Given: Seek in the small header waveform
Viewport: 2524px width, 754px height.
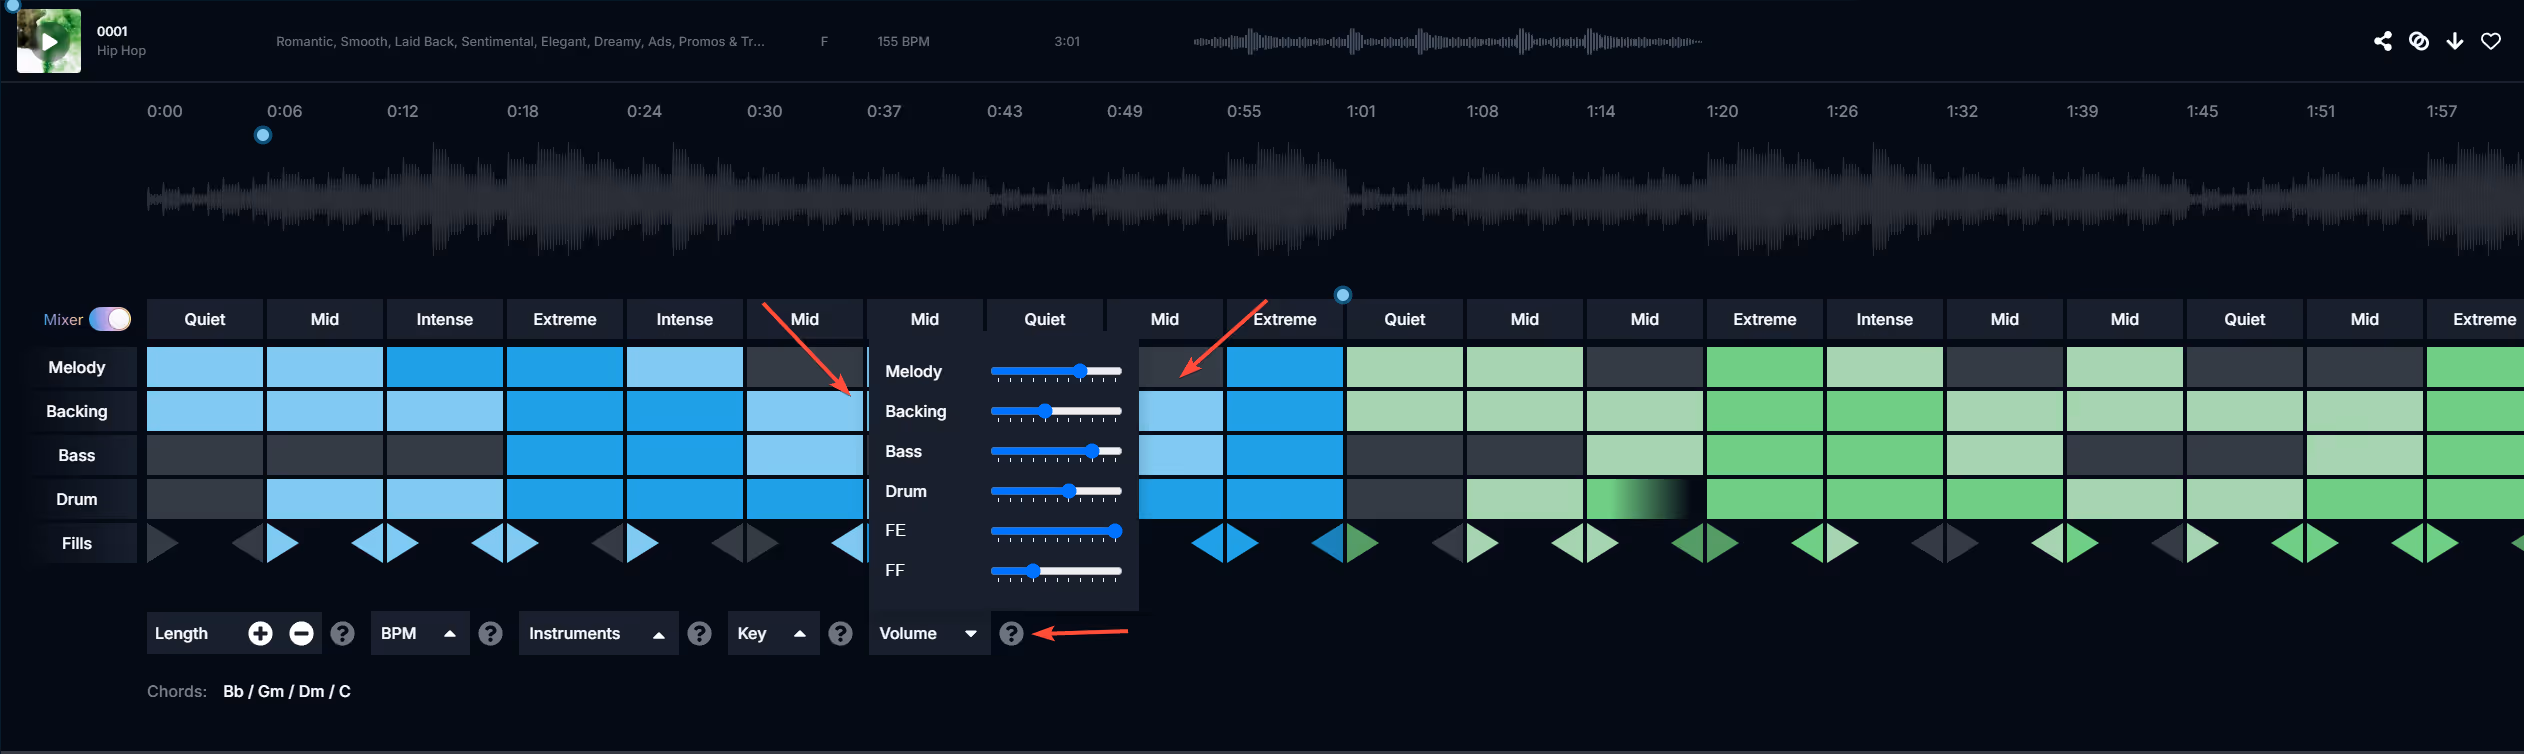Looking at the screenshot, I should point(1448,42).
